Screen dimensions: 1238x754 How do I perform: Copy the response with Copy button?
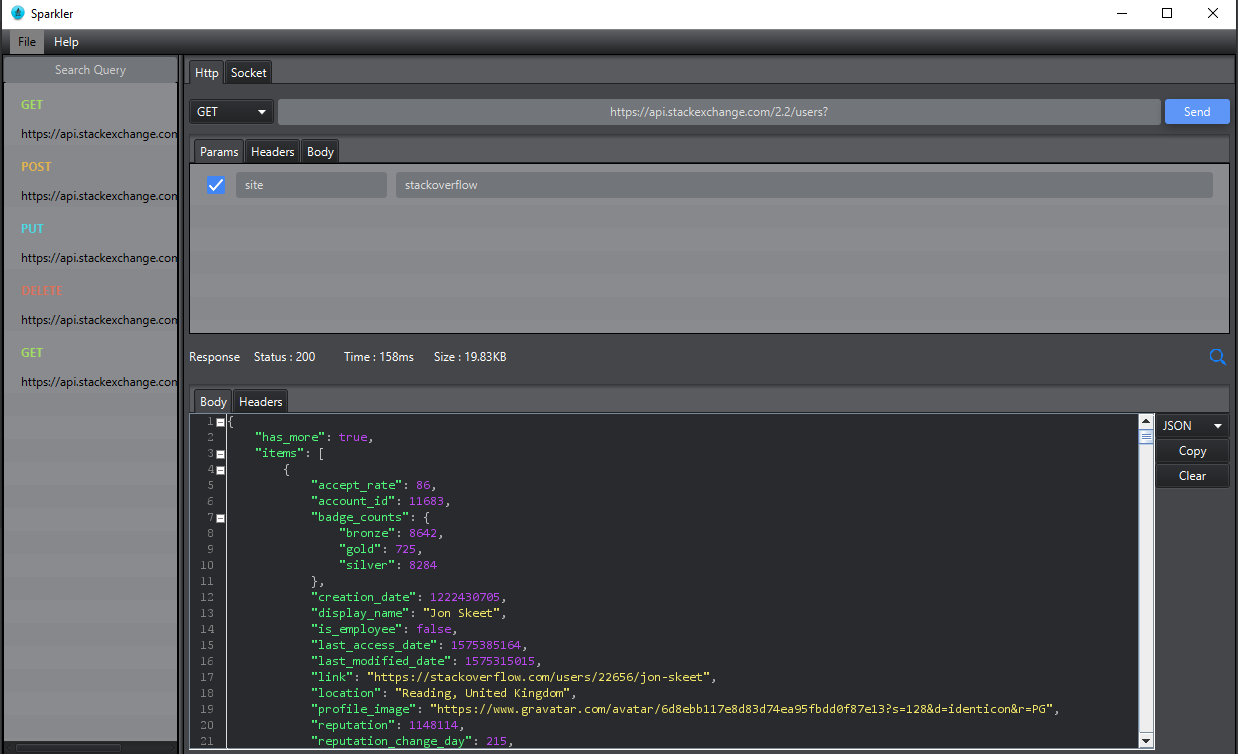coord(1192,451)
